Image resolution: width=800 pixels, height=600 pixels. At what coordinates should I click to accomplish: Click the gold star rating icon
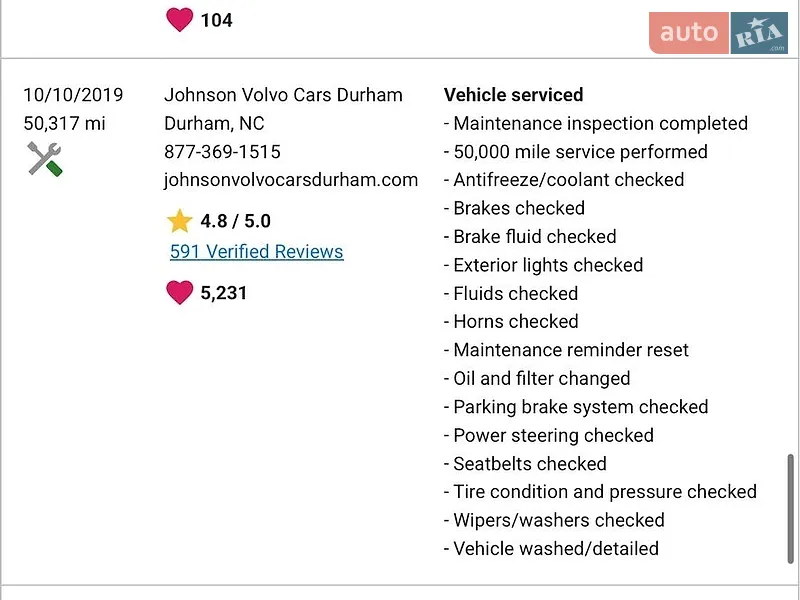pyautogui.click(x=180, y=221)
